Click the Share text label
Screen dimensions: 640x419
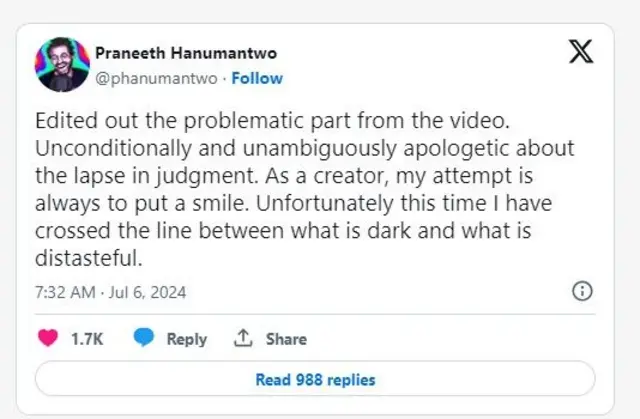[x=286, y=339]
